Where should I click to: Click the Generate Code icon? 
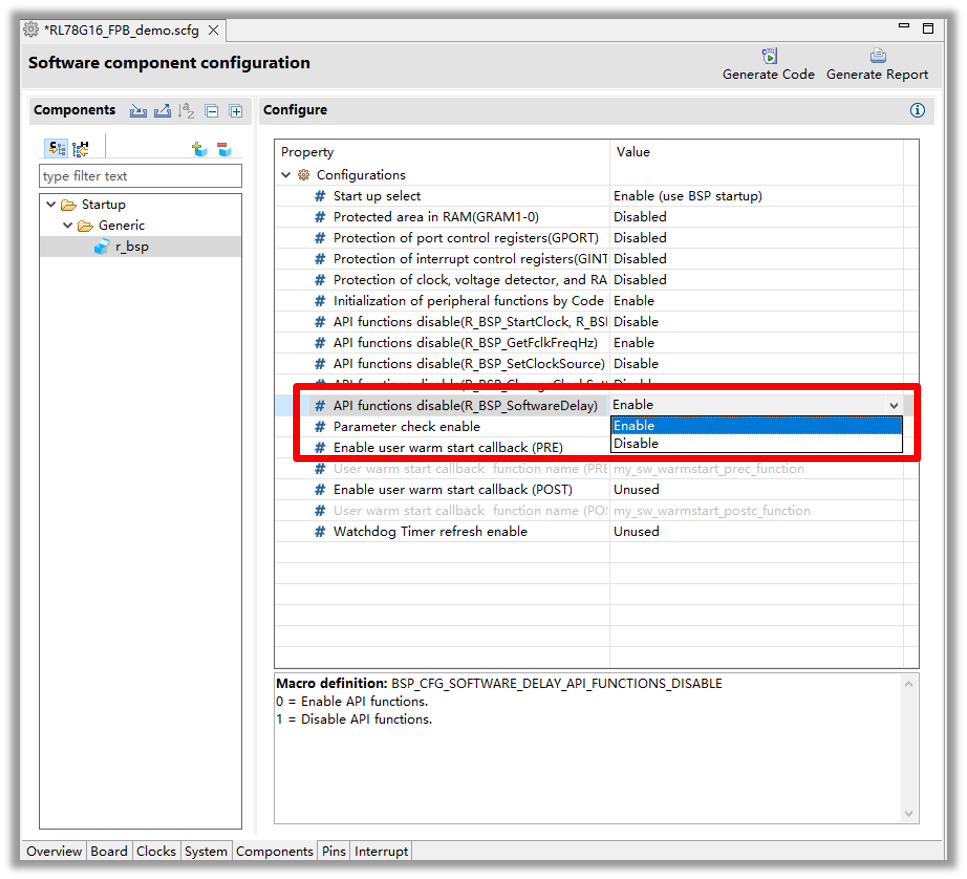[x=769, y=56]
